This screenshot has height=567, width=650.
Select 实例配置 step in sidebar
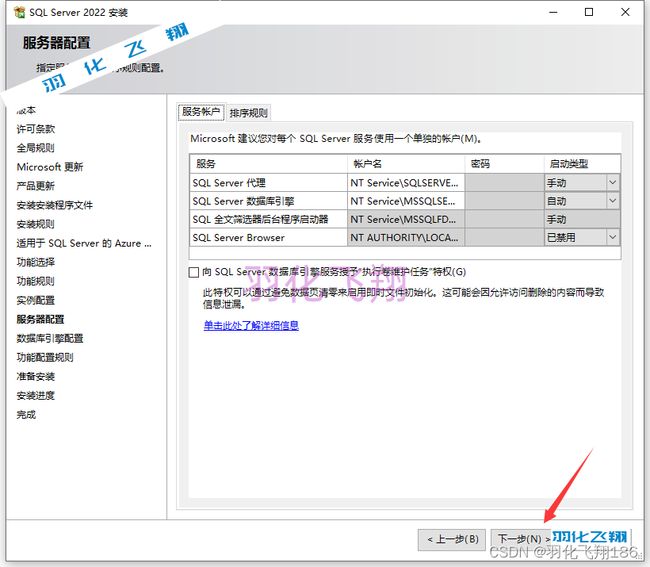[36, 300]
